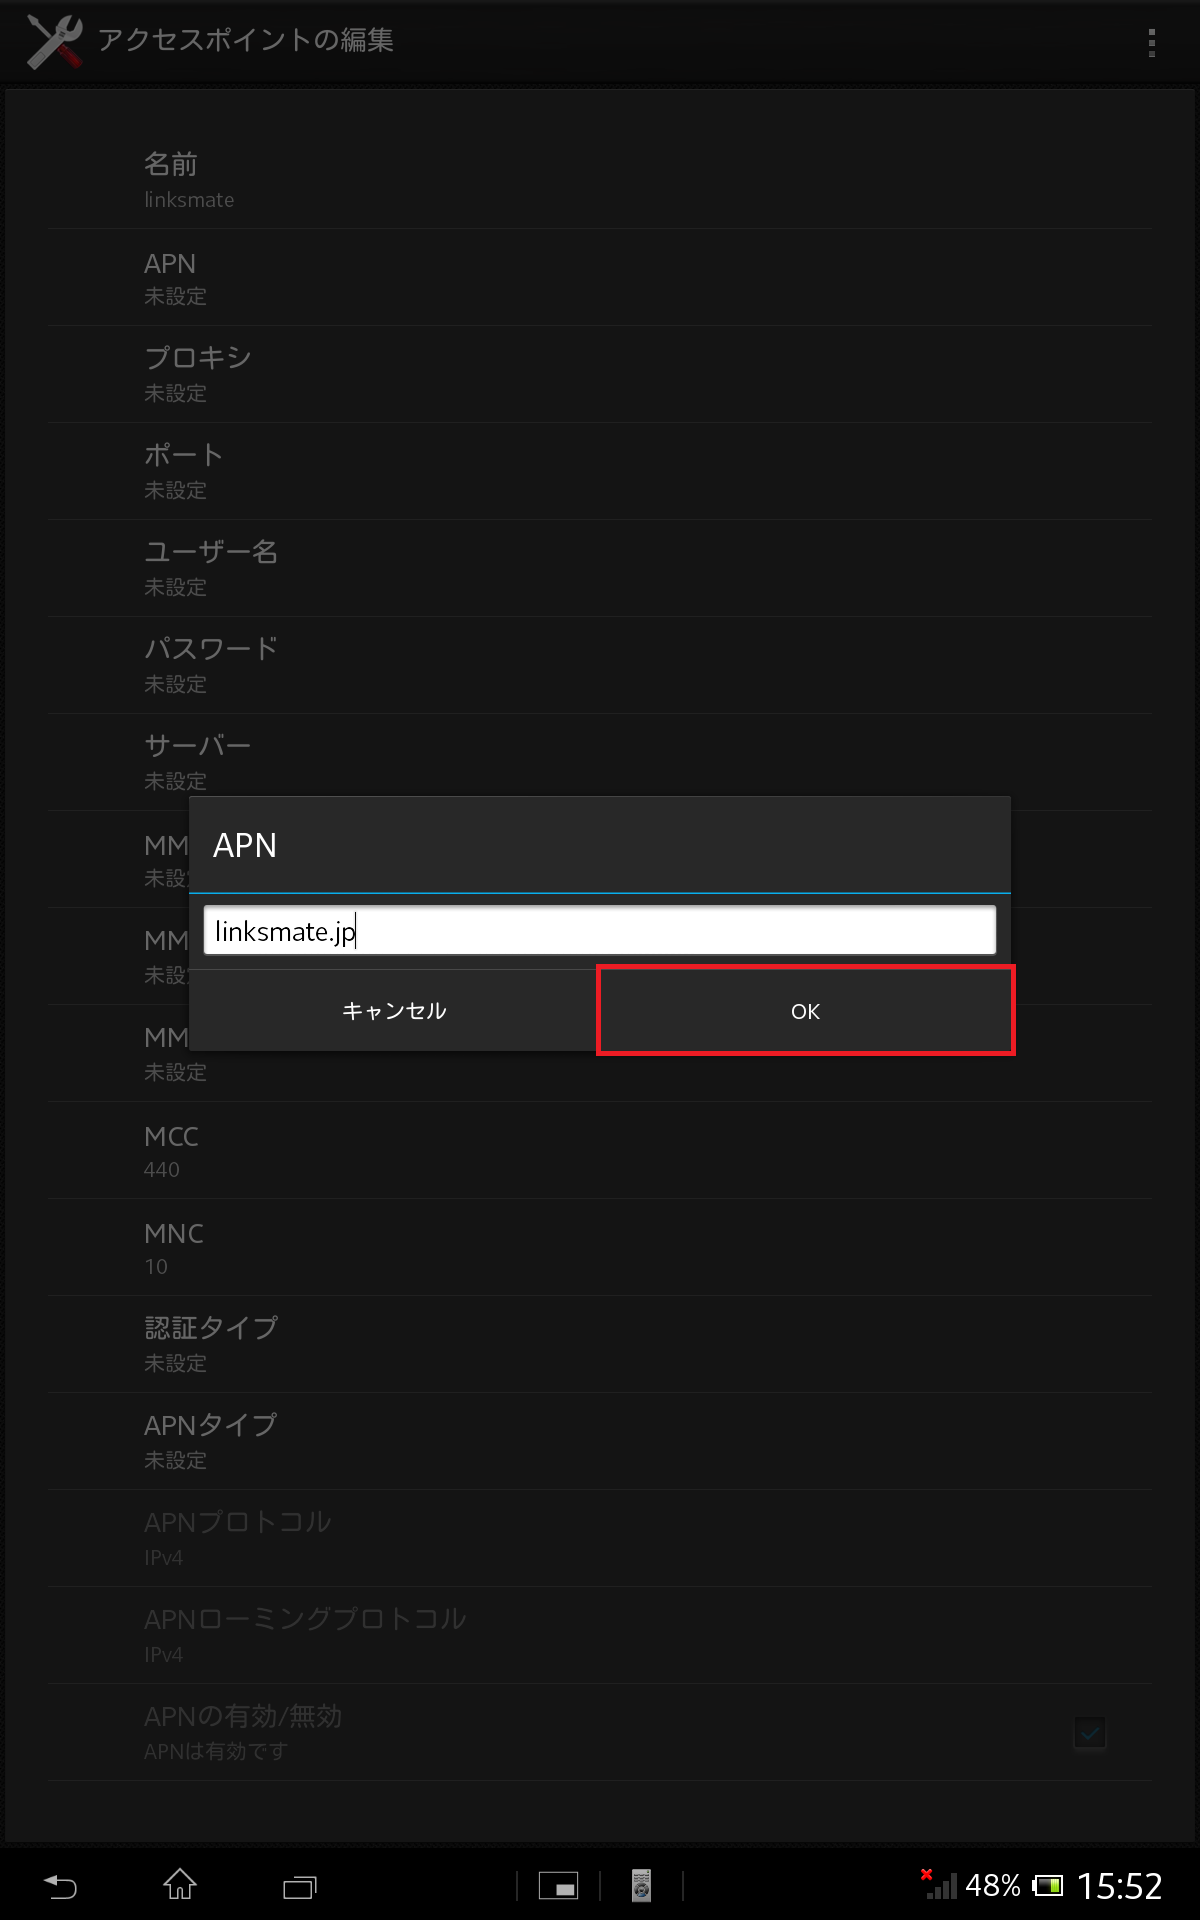Open the APNローミングプロトコル row
The height and width of the screenshot is (1920, 1200).
point(600,1636)
